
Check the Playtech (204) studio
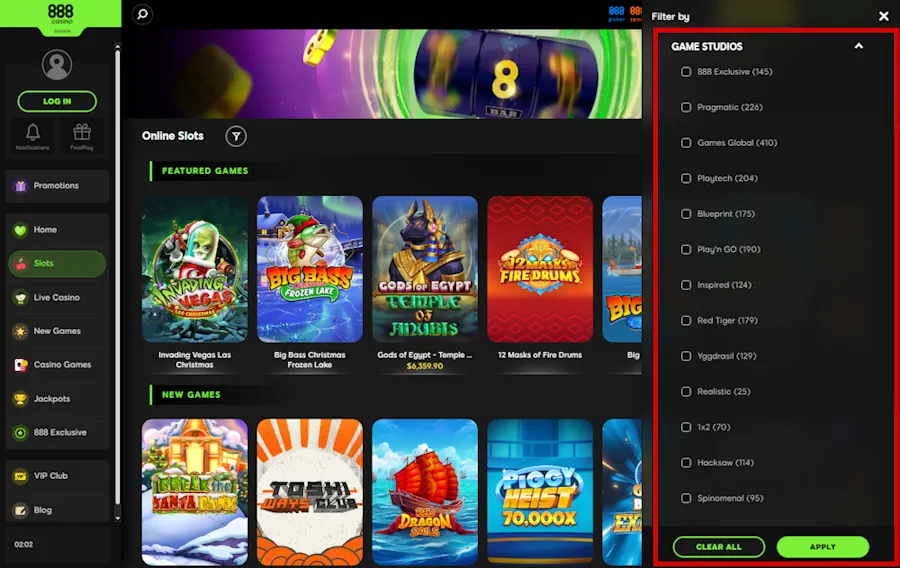686,178
